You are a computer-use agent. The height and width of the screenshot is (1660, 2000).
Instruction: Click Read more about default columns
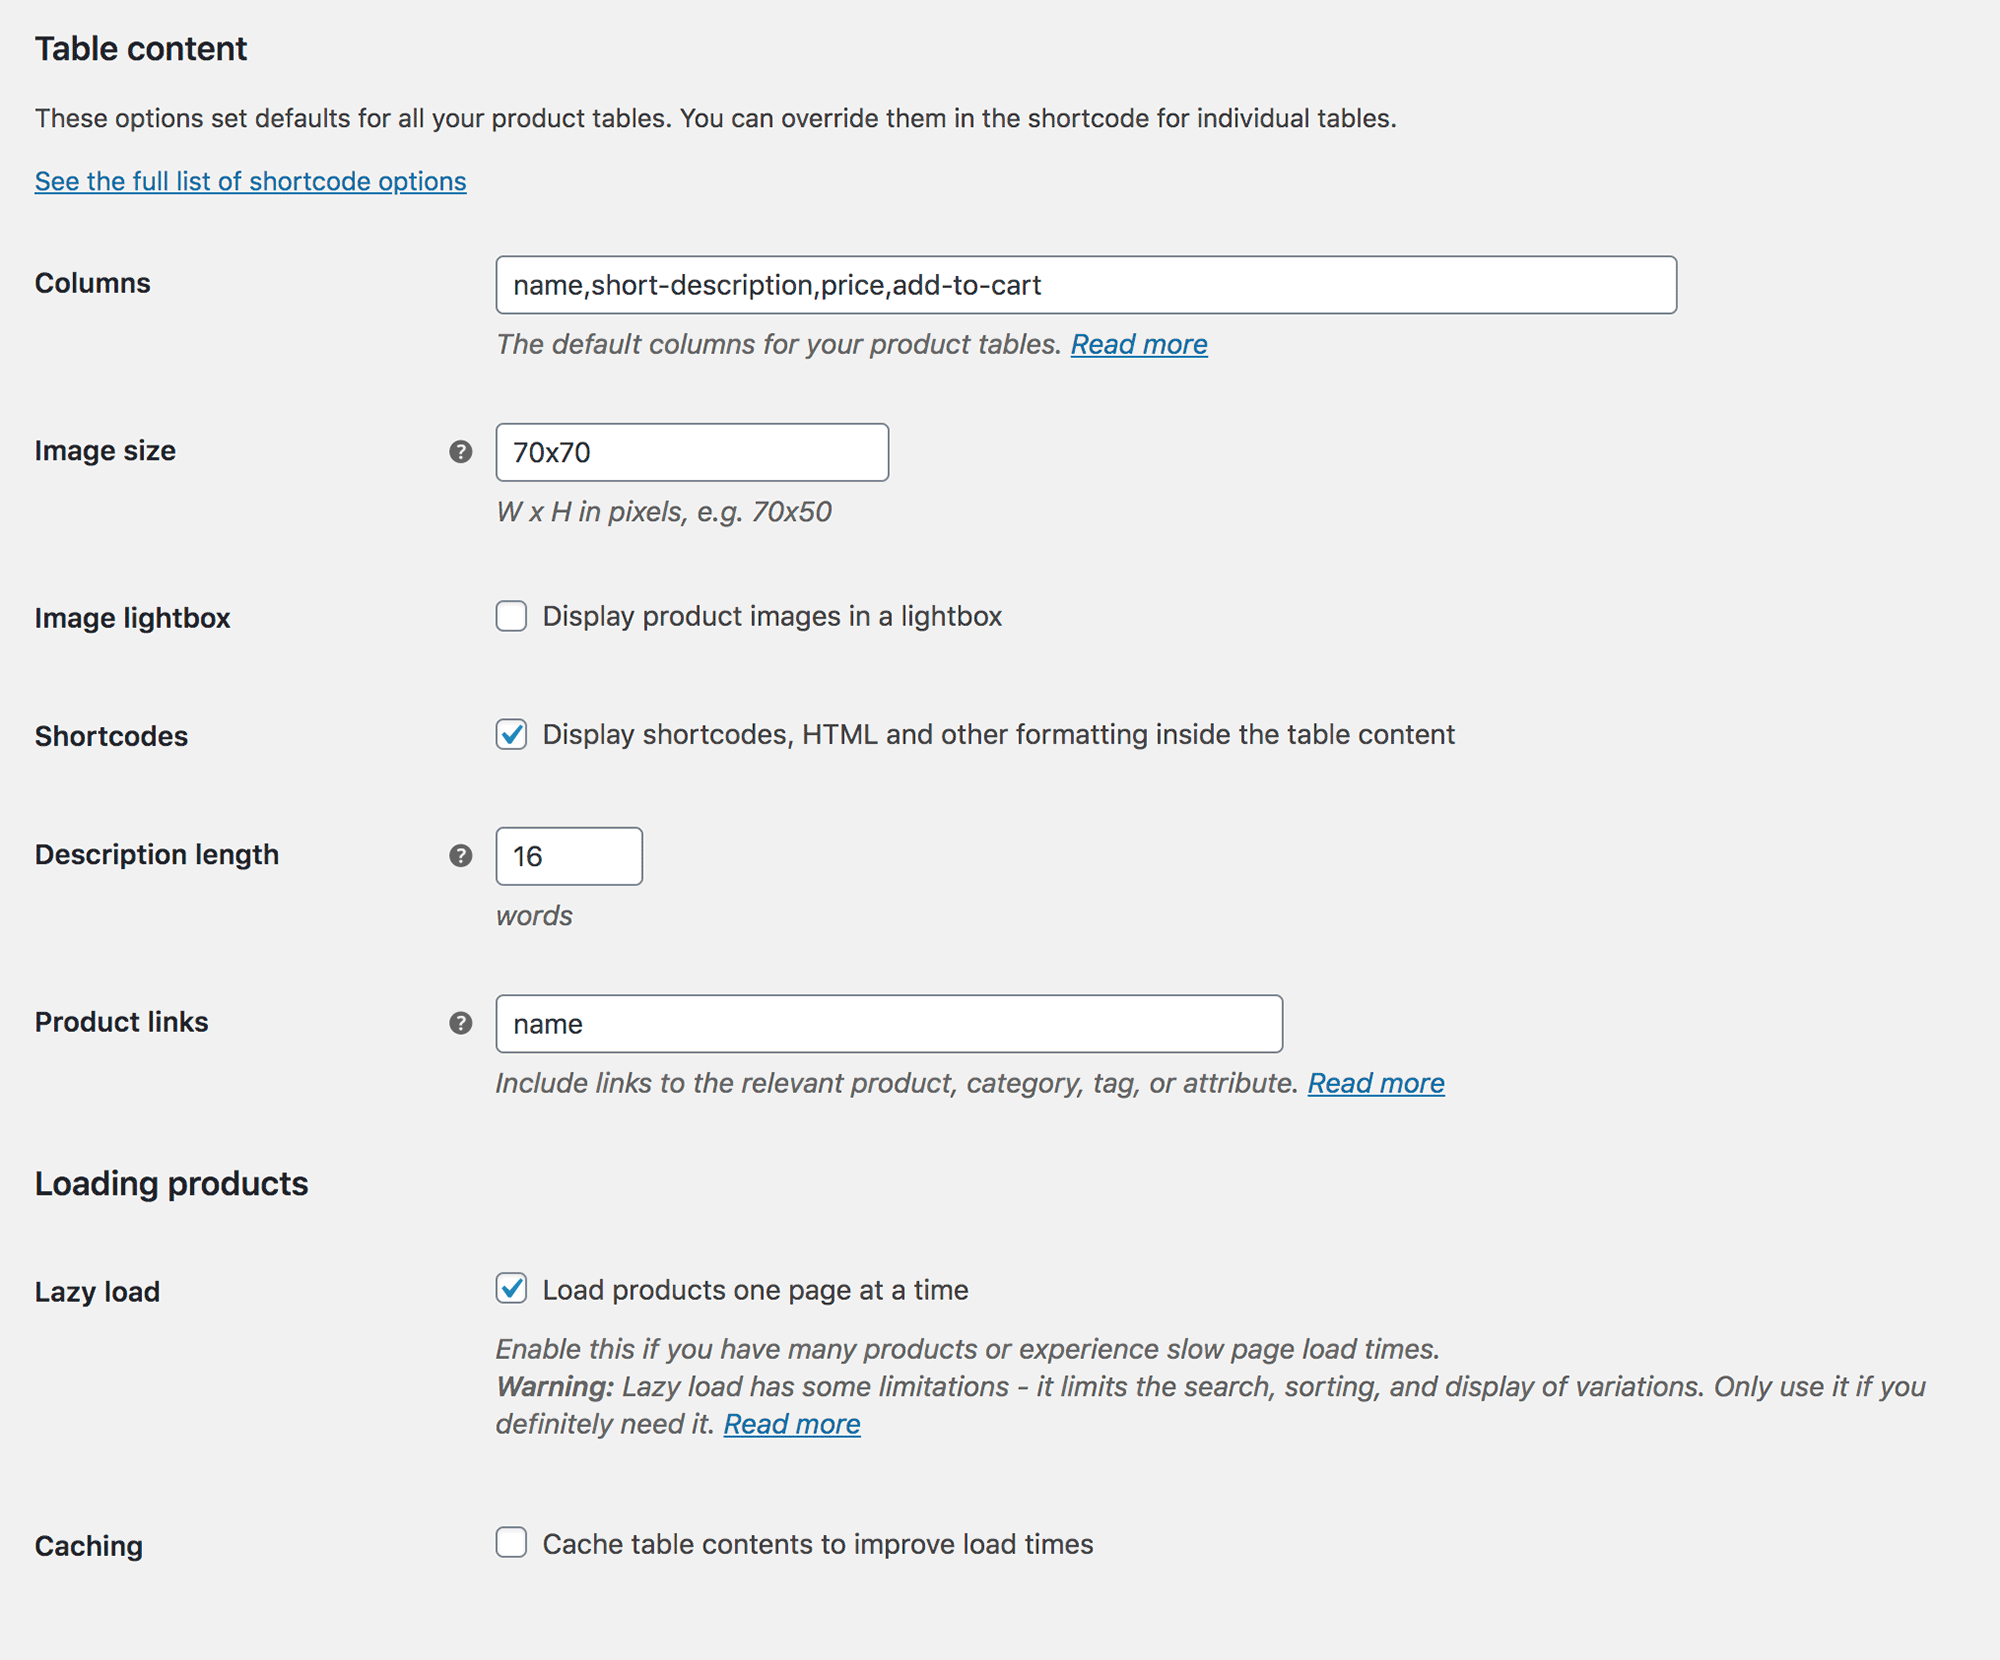coord(1138,344)
